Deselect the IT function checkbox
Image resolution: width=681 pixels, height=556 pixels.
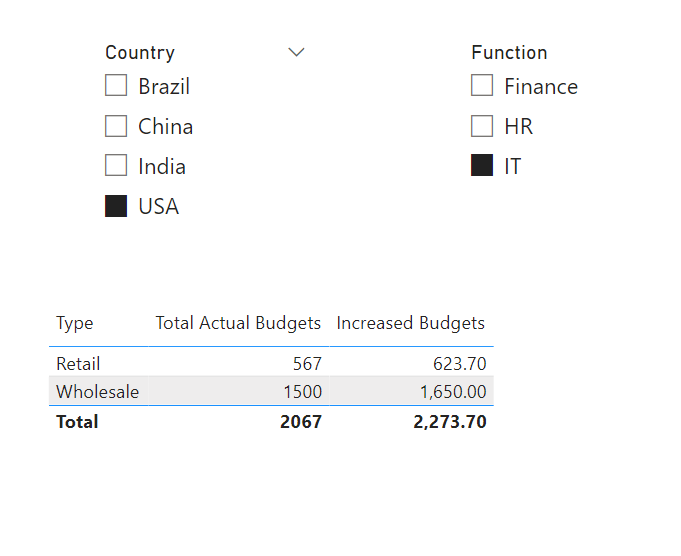[x=482, y=165]
